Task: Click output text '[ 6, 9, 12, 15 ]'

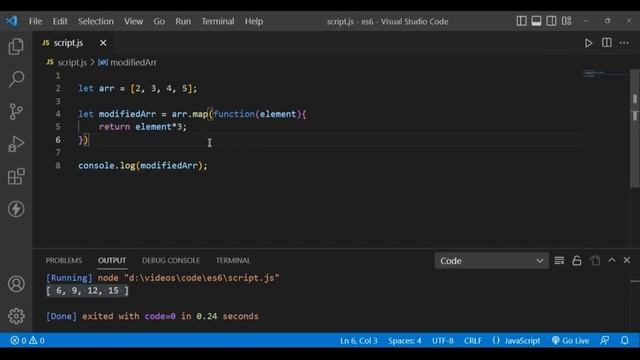Action: pos(87,291)
